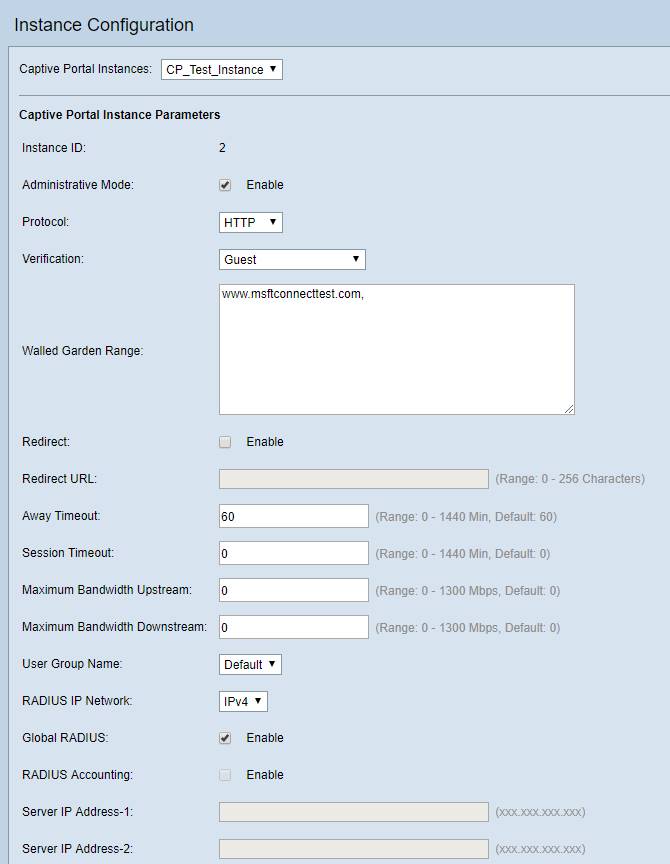Open the User Group Name dropdown
Screen dimensions: 670x864
250,664
